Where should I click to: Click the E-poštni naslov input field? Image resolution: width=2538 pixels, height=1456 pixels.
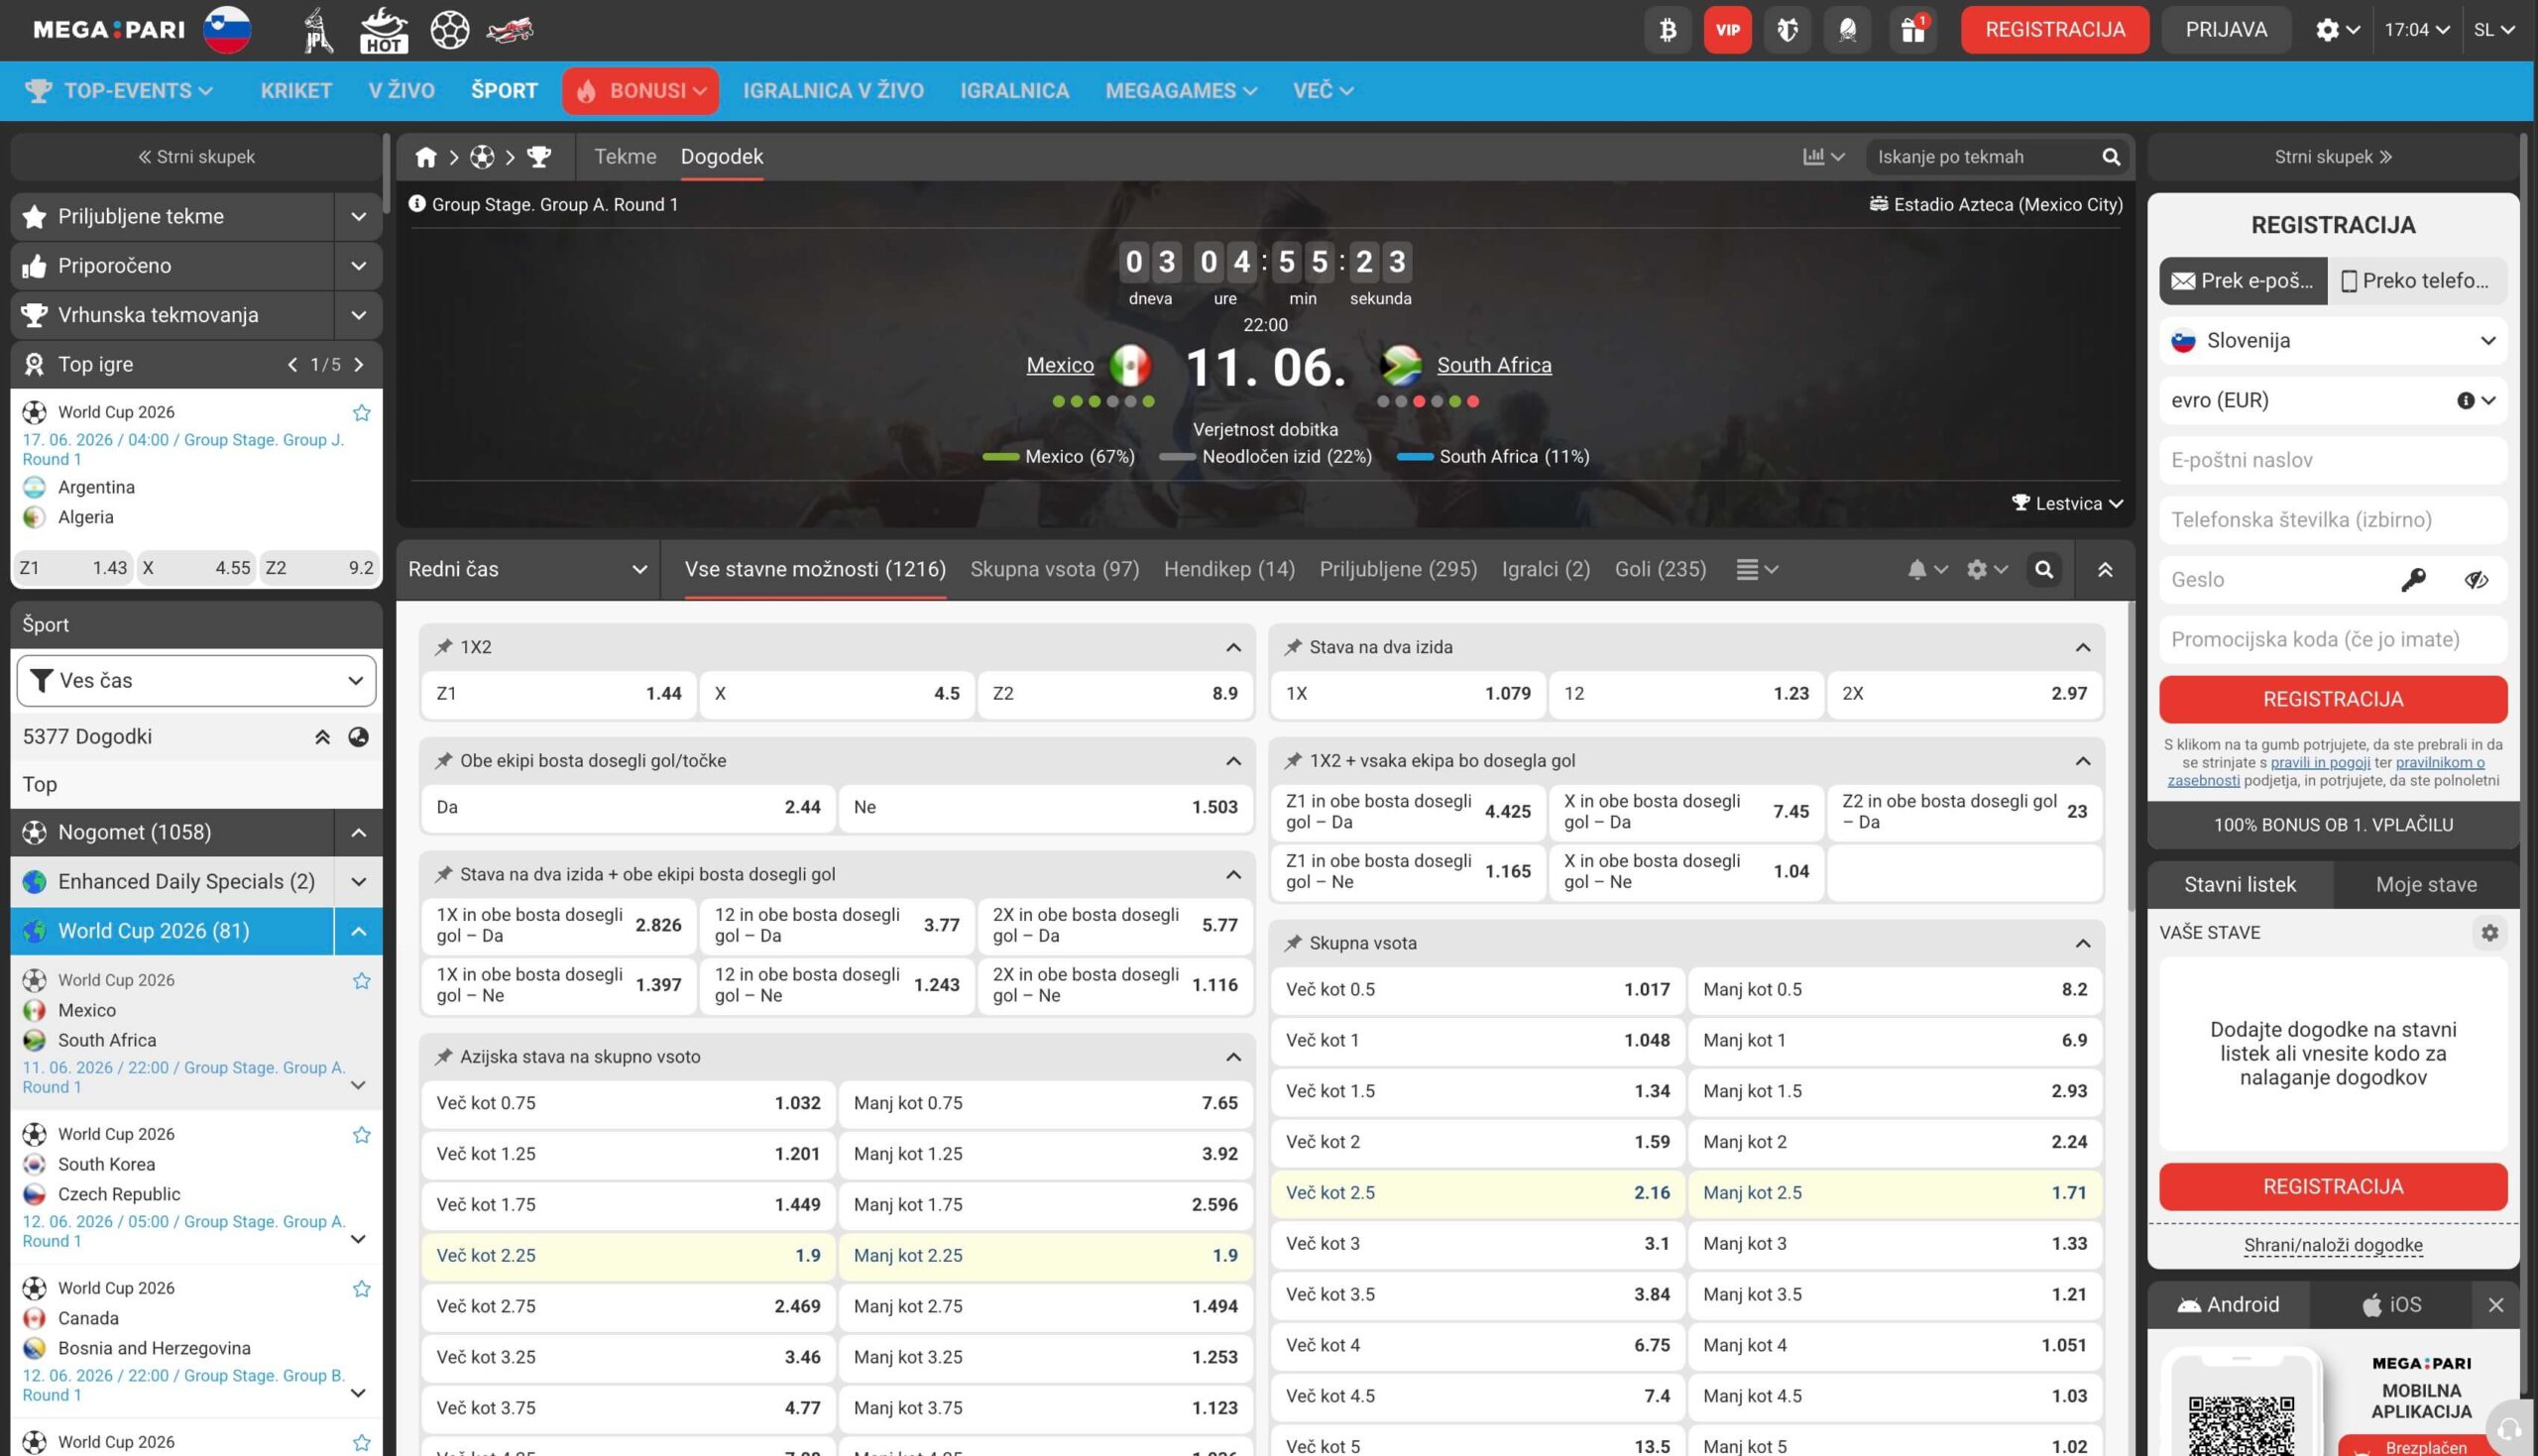tap(2332, 460)
